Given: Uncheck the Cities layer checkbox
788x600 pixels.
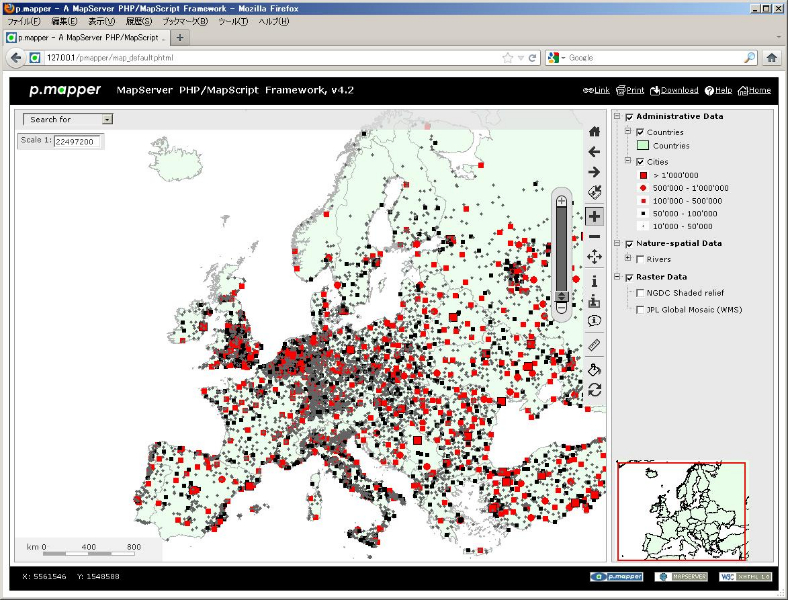Looking at the screenshot, I should (640, 161).
